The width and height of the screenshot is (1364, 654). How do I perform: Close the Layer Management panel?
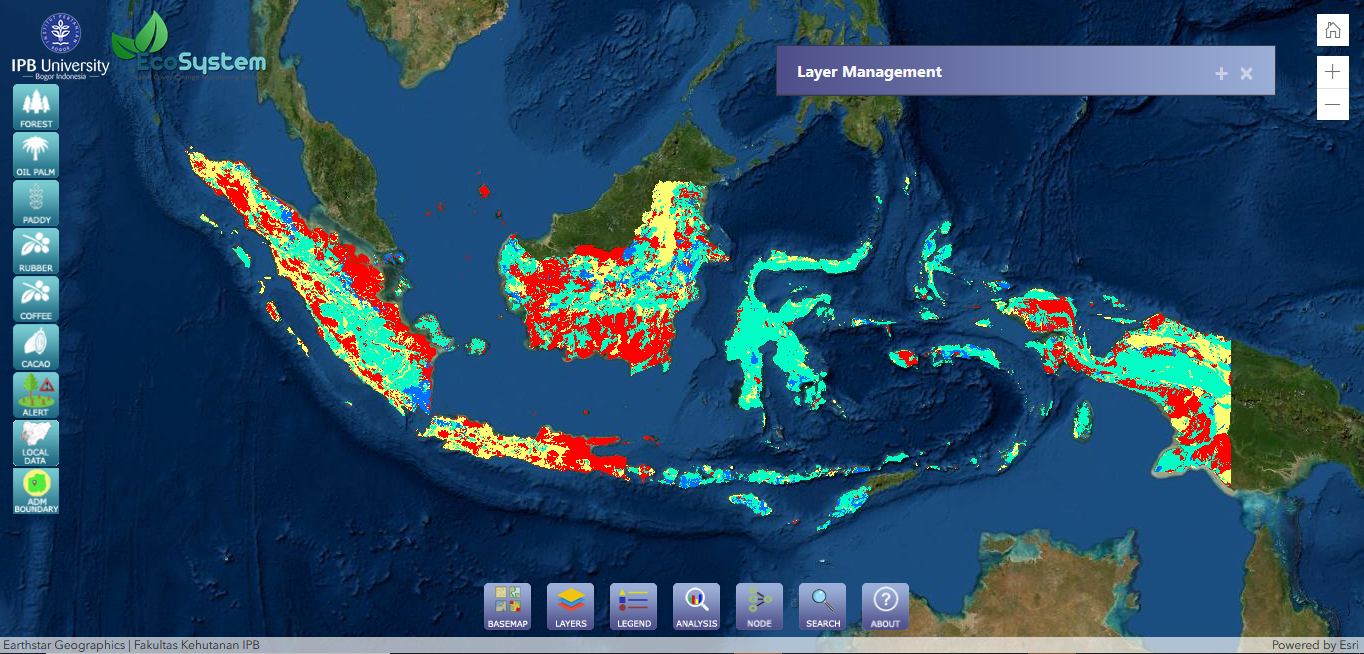coord(1246,73)
